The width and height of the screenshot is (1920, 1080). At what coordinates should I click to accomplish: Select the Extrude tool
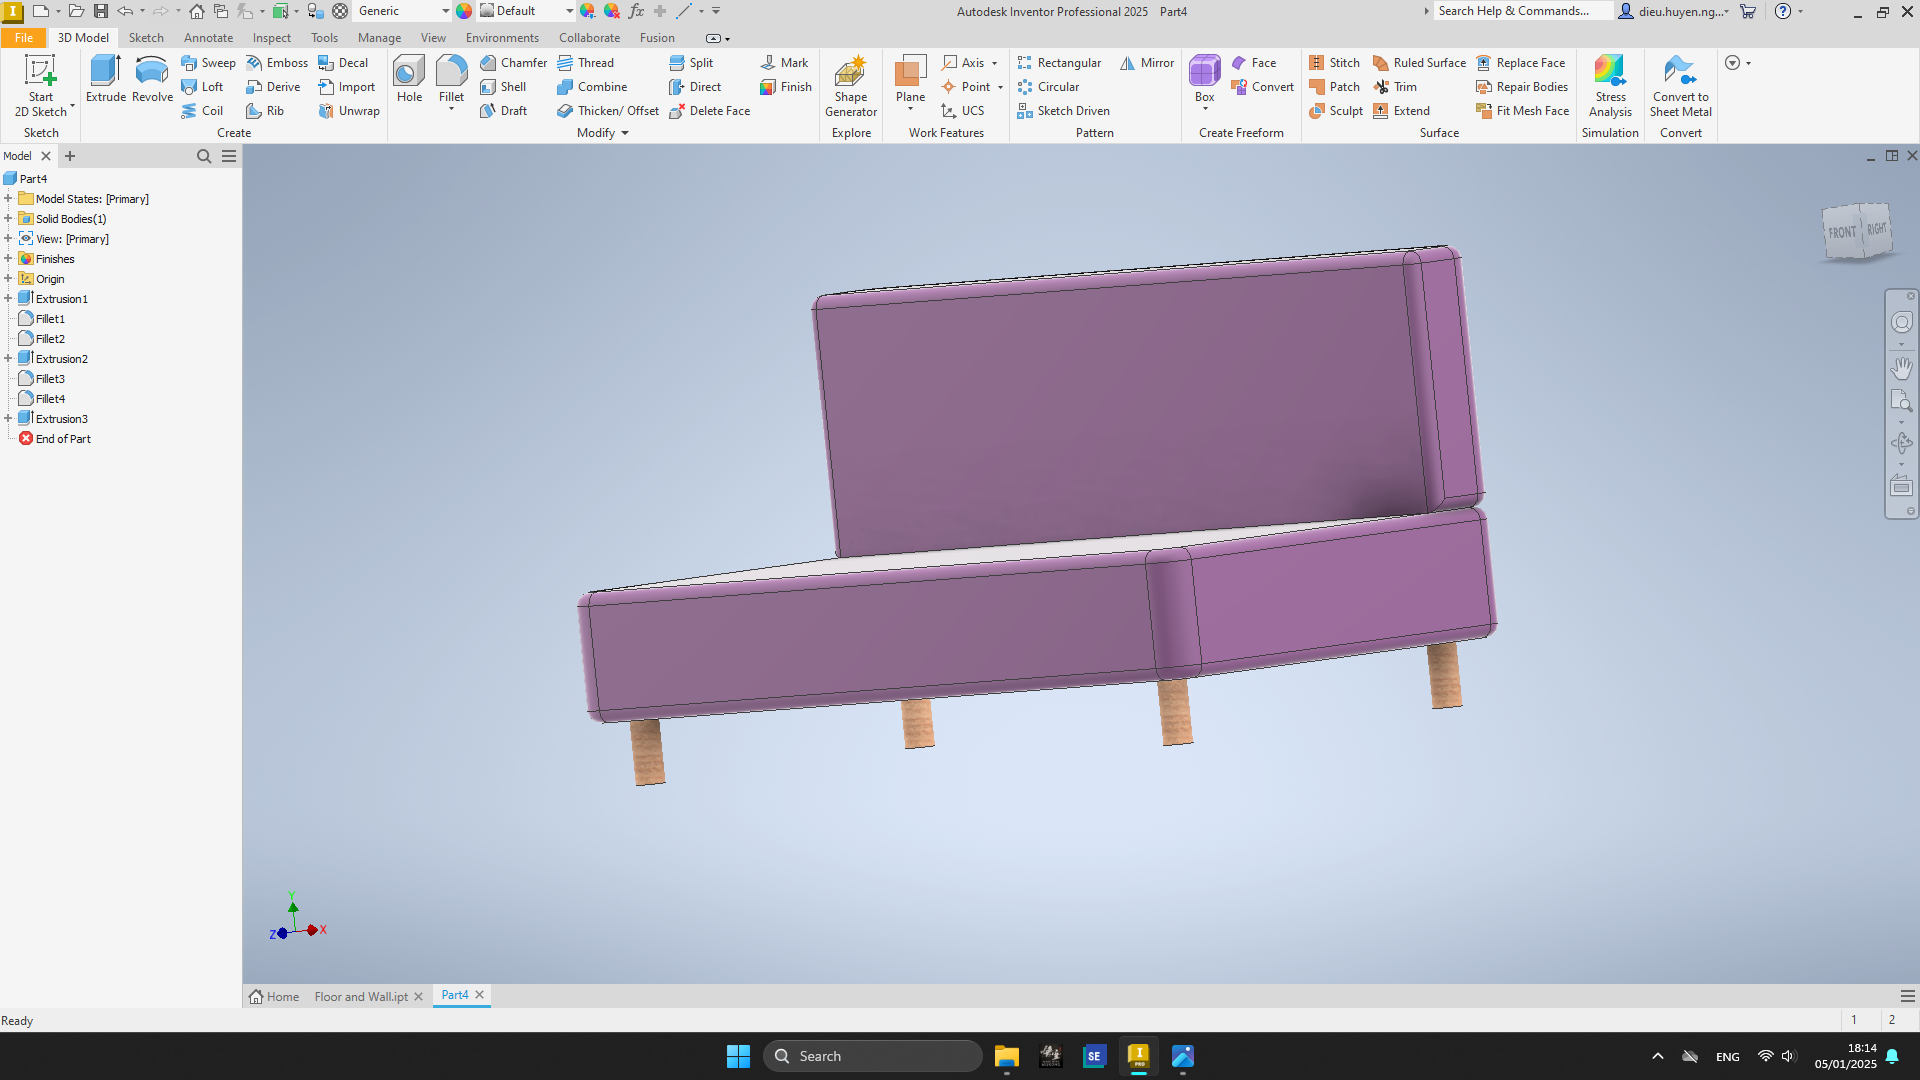pyautogui.click(x=105, y=79)
